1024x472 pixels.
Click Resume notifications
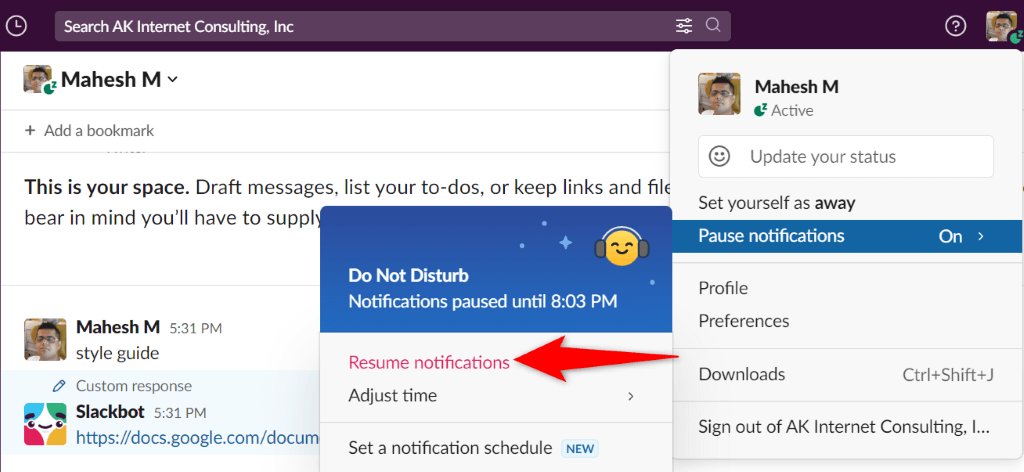[429, 362]
